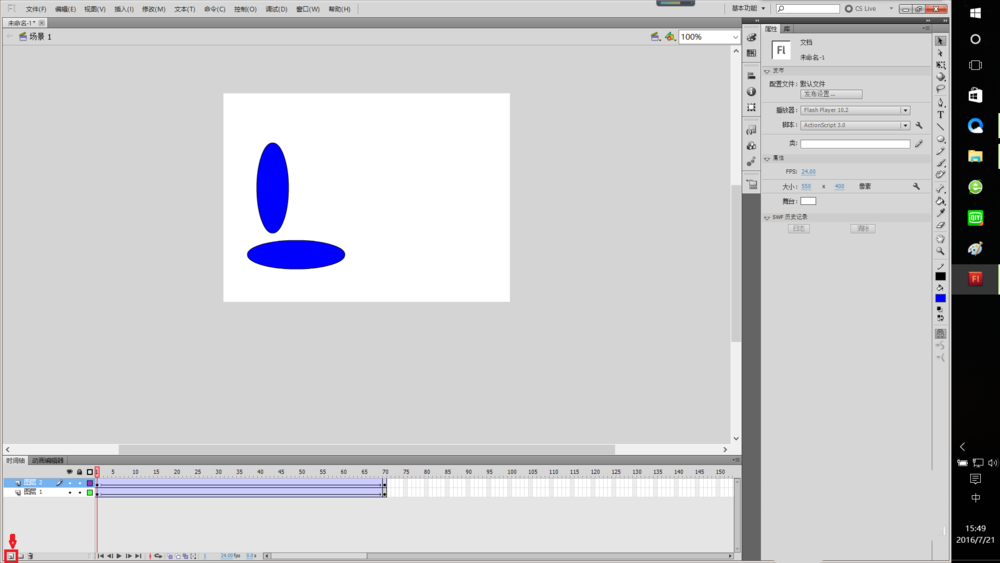
Task: Toggle lock dot for 图层 1
Action: point(79,492)
